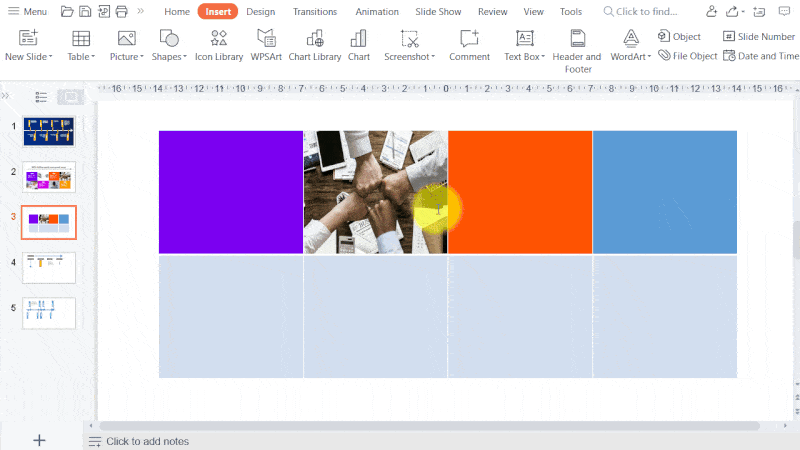Select the orange rectangle on slide
This screenshot has width=800, height=450.
[x=520, y=192]
